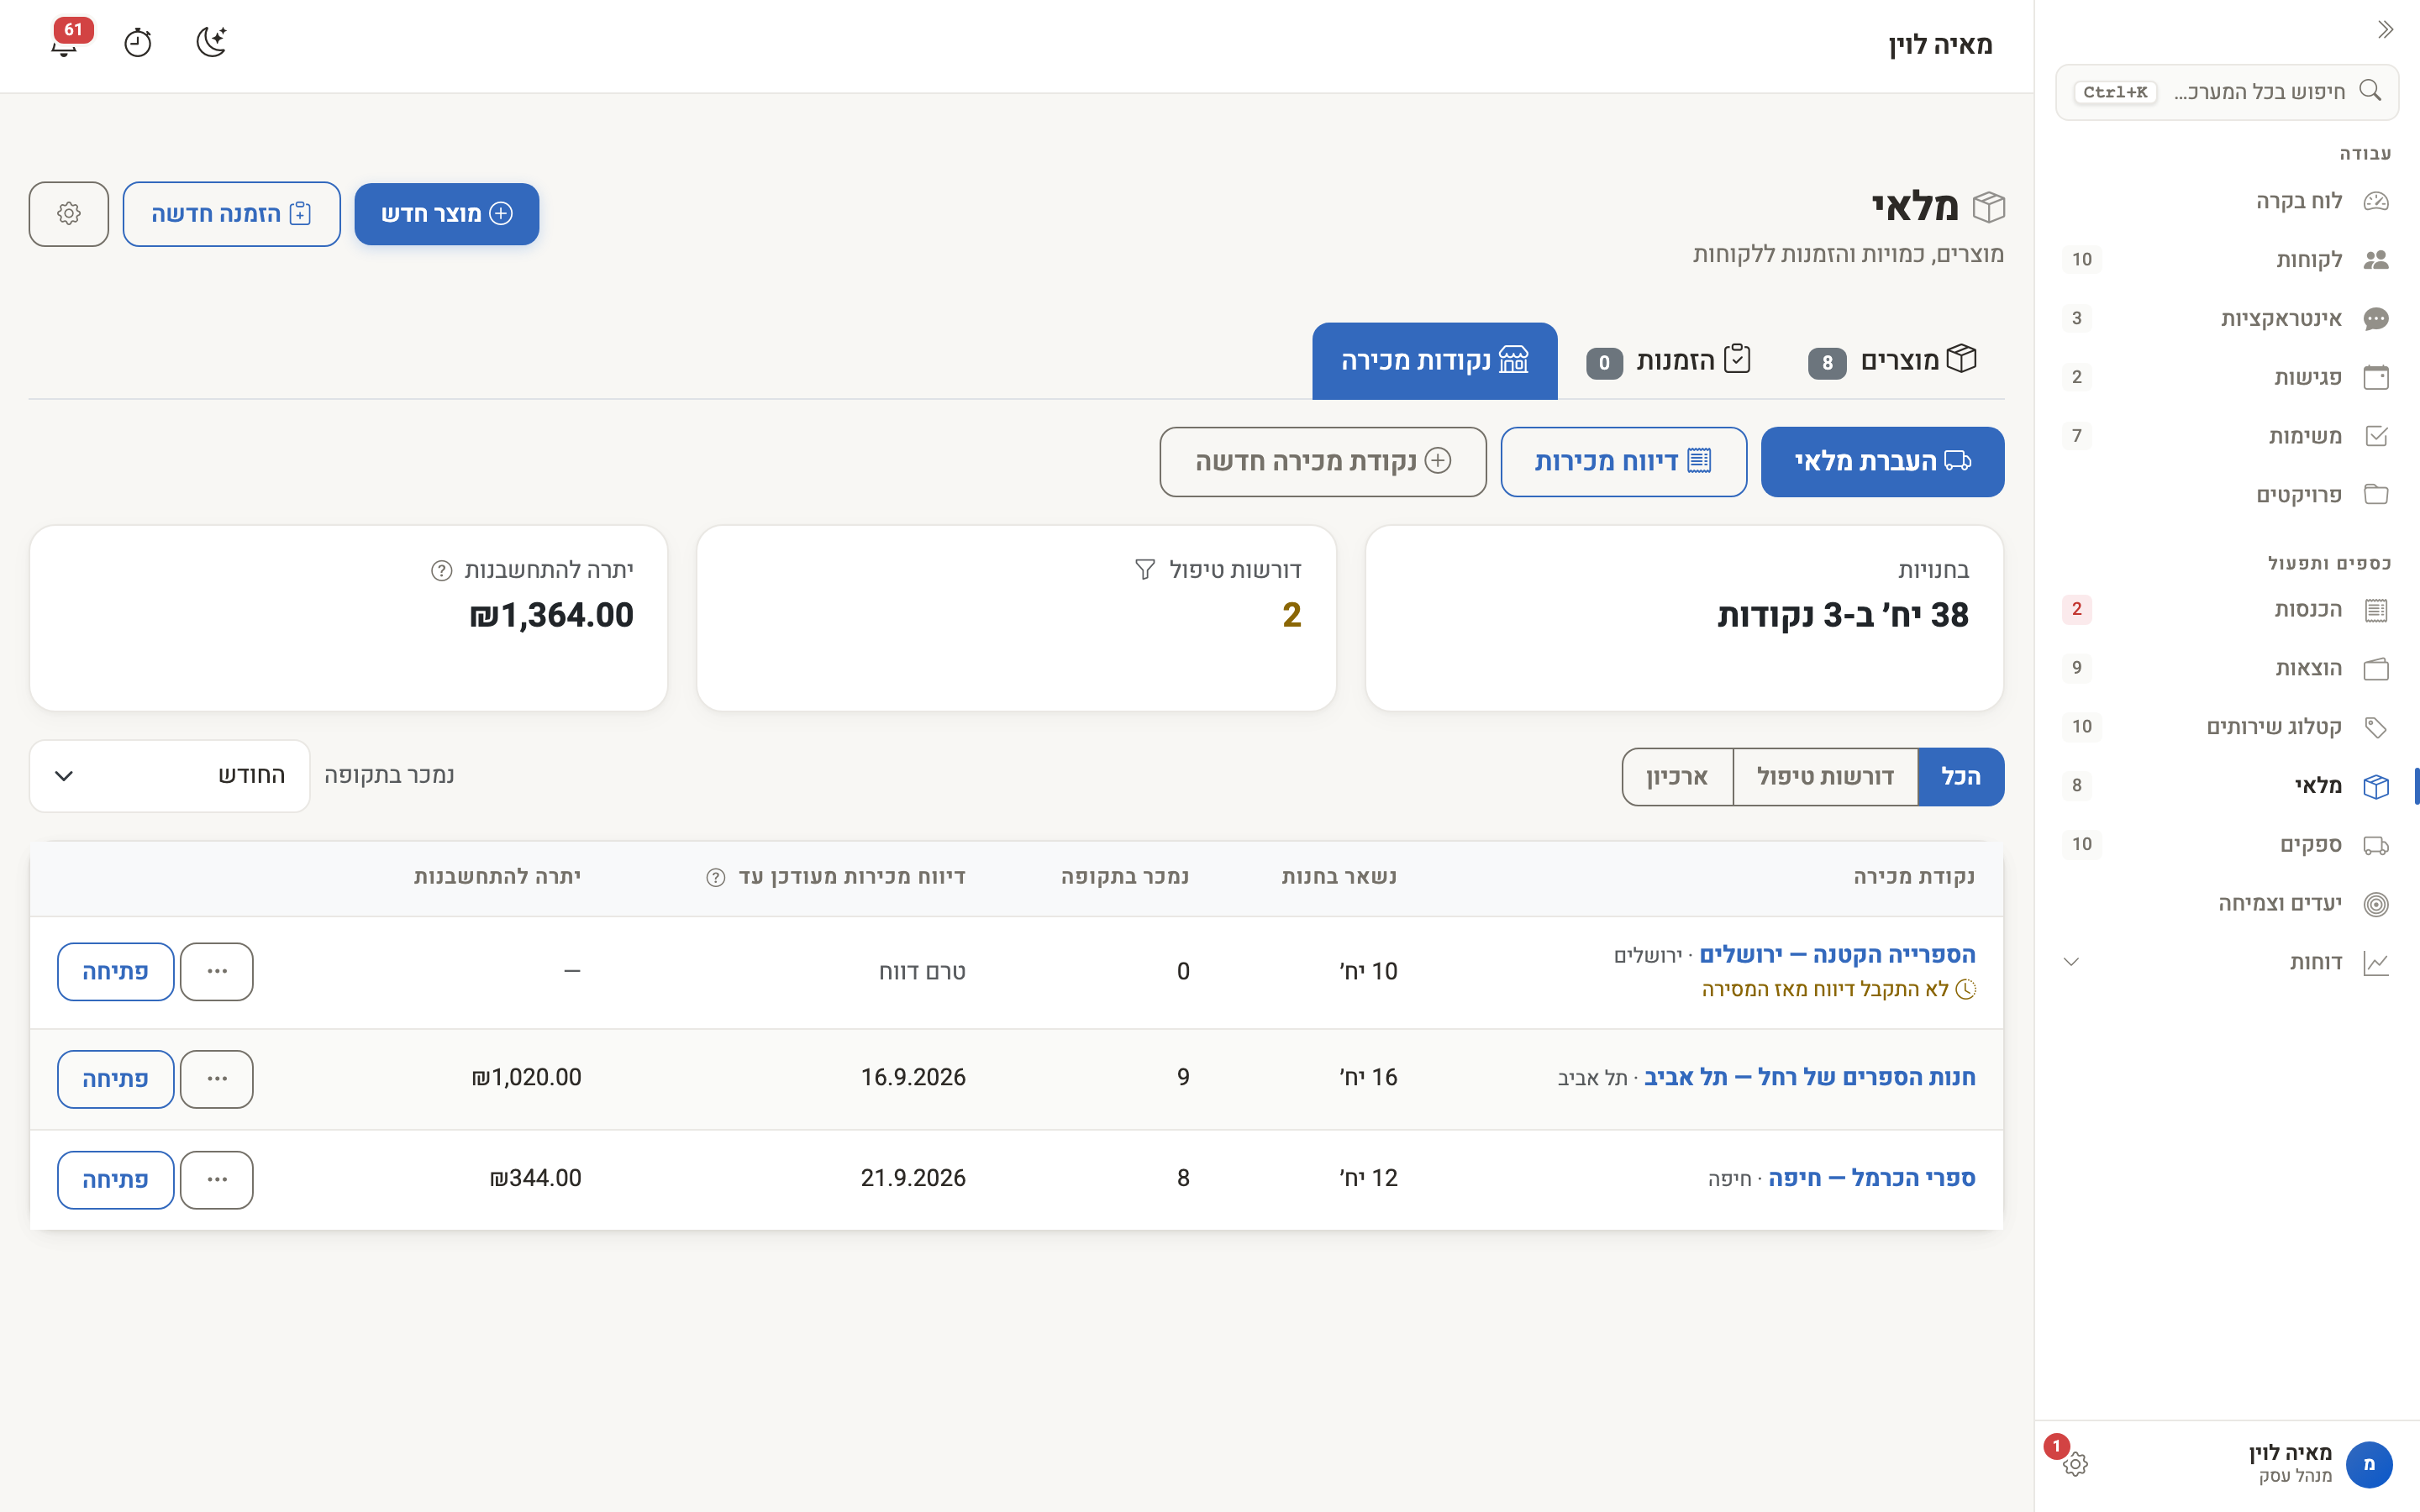Open פגישות calendar in sidebar
This screenshot has height=1512, width=2420.
pos(2227,377)
